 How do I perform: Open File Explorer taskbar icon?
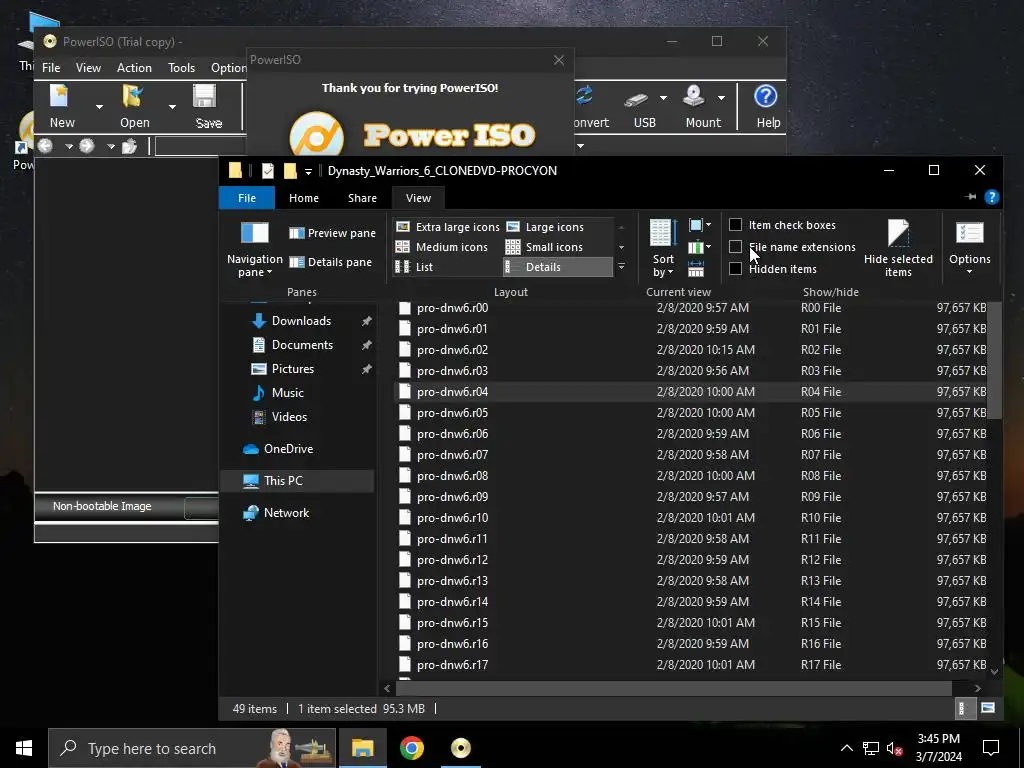362,748
